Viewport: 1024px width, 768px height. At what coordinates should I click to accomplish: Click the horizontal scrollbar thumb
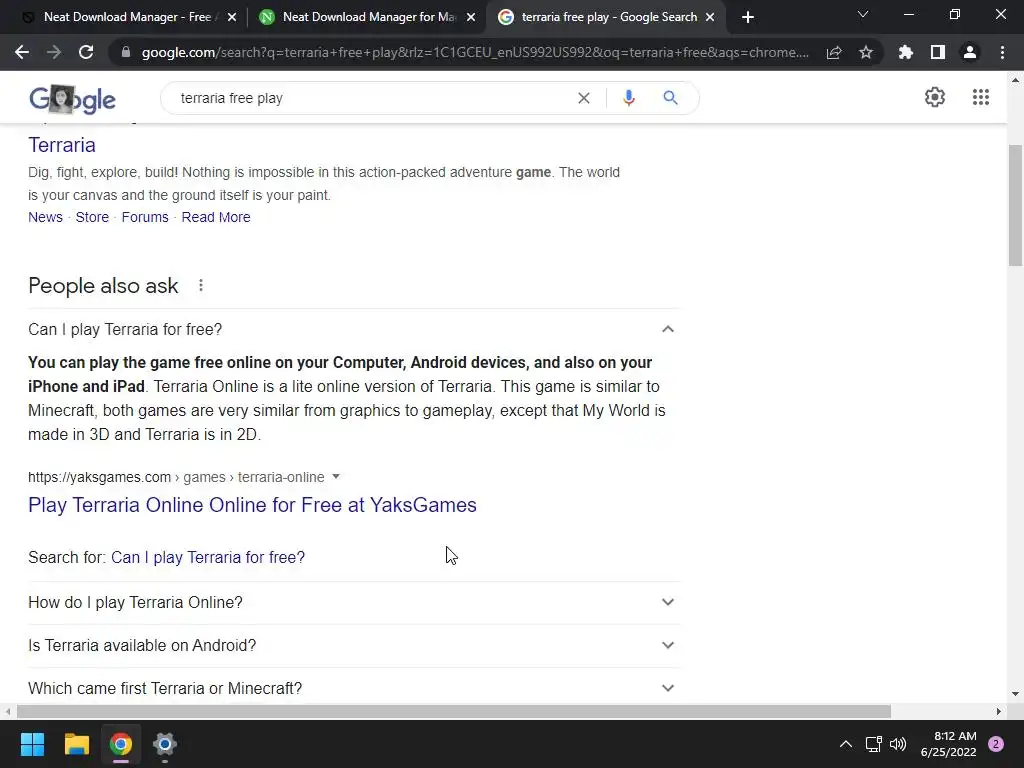point(454,711)
